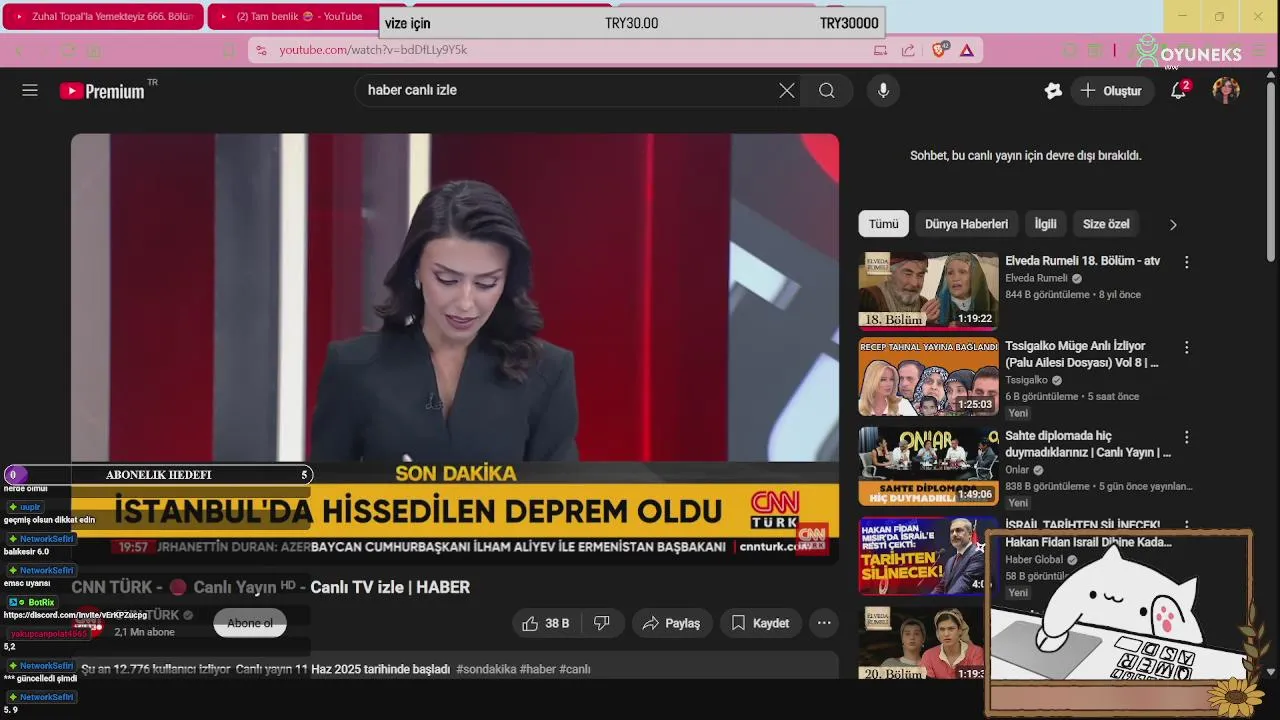This screenshot has width=1280, height=720.
Task: Open options menu for Tssigalko Müge Anlı video
Action: pyautogui.click(x=1187, y=348)
